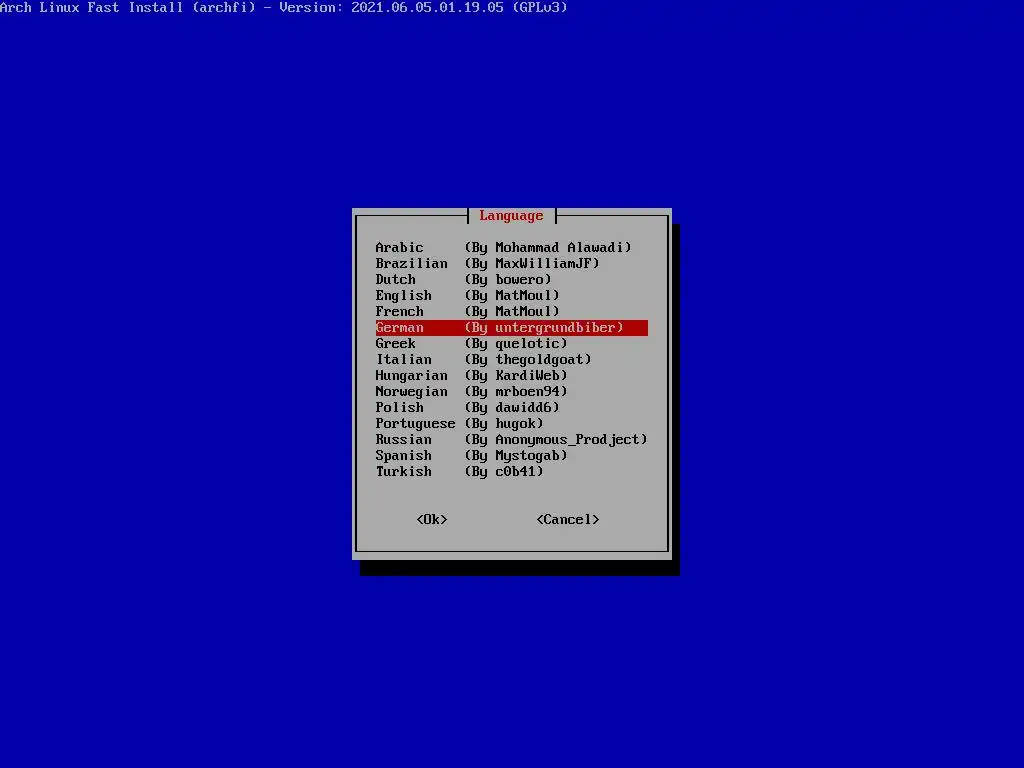The height and width of the screenshot is (768, 1024).
Task: Choose the Brazilian language option
Action: point(511,263)
